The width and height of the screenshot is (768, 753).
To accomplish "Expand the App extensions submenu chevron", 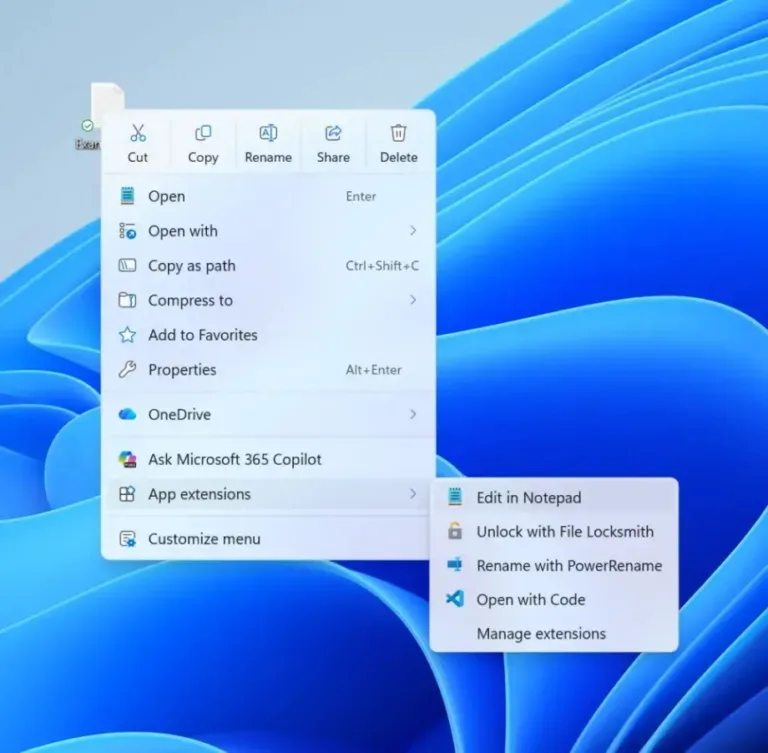I will [413, 494].
